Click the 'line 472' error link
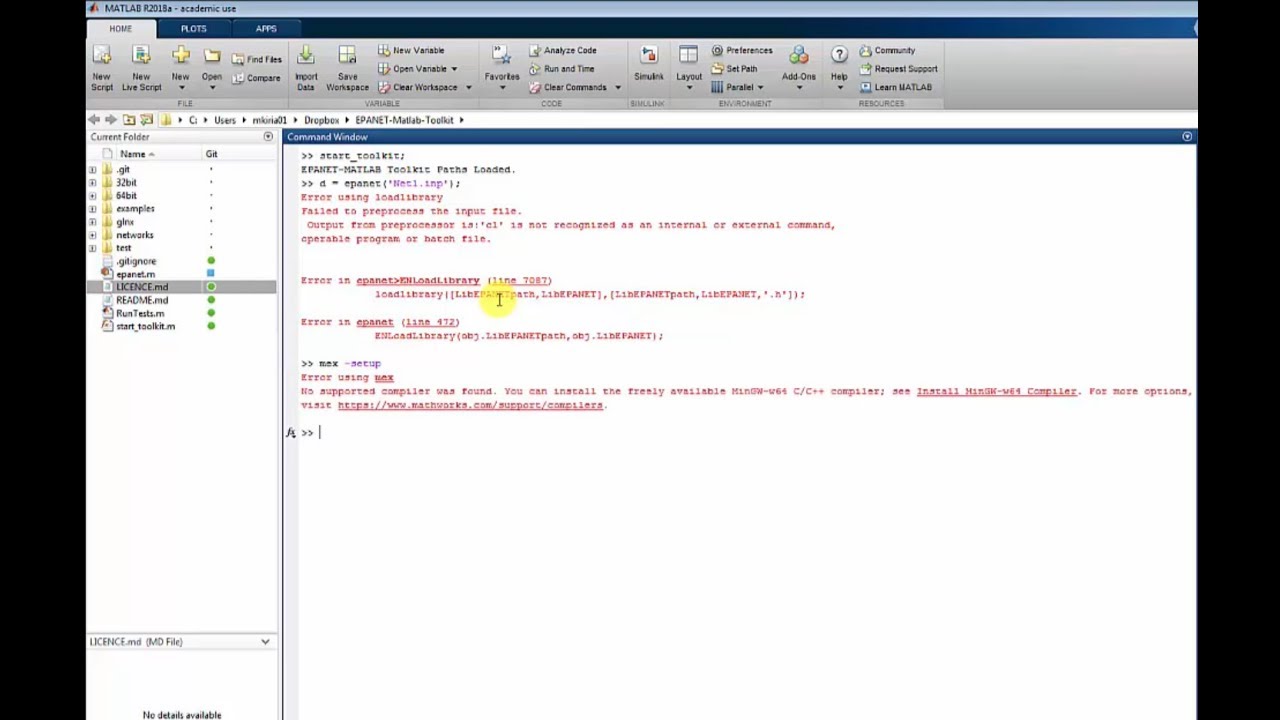Screen dimensions: 1280x720 point(432,322)
